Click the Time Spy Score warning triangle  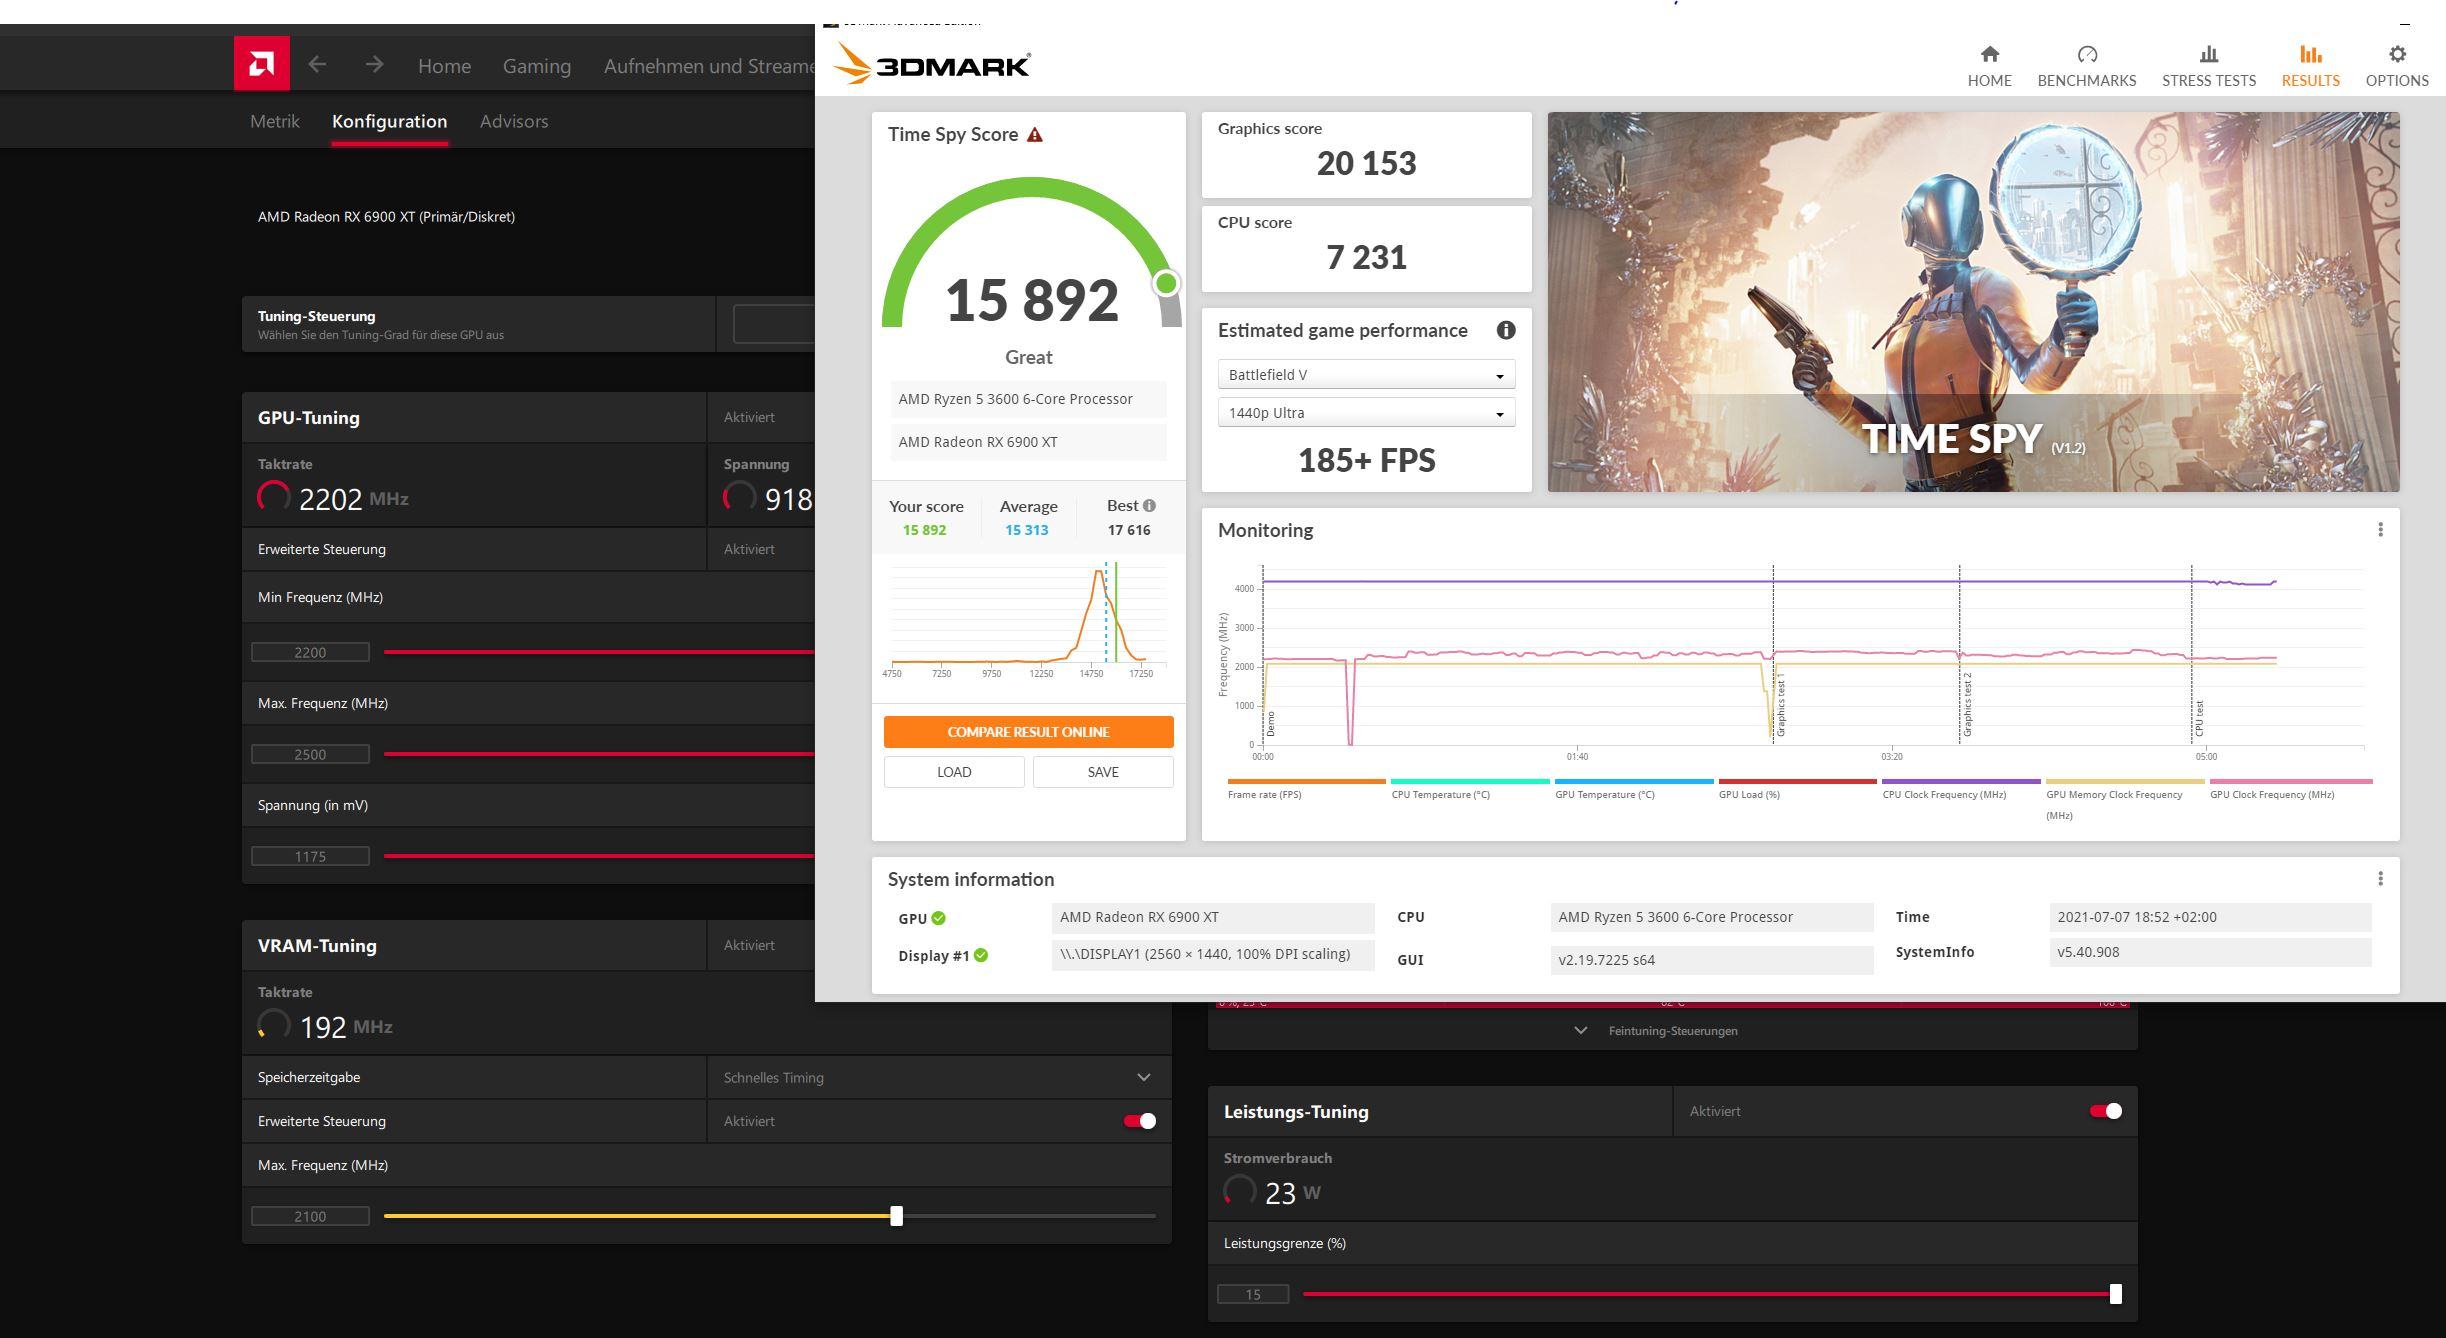coord(1035,135)
